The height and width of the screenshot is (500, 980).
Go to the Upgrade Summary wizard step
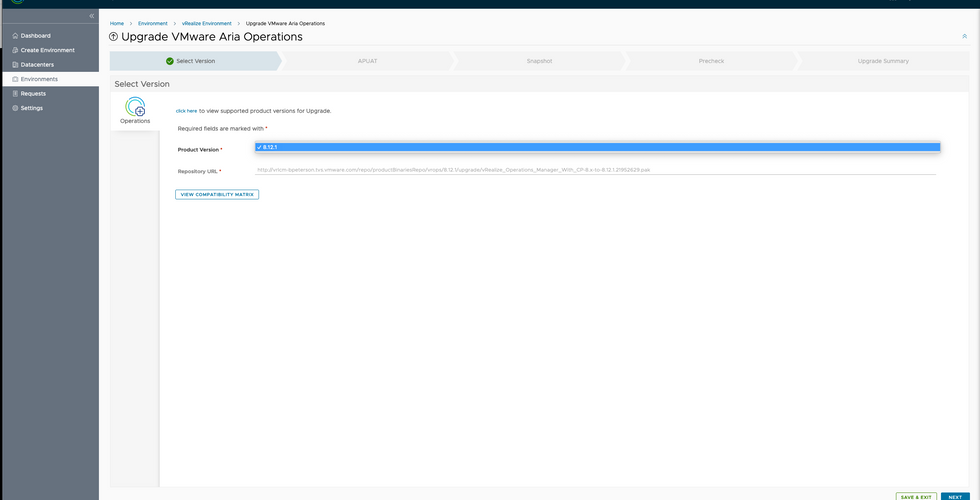tap(883, 61)
